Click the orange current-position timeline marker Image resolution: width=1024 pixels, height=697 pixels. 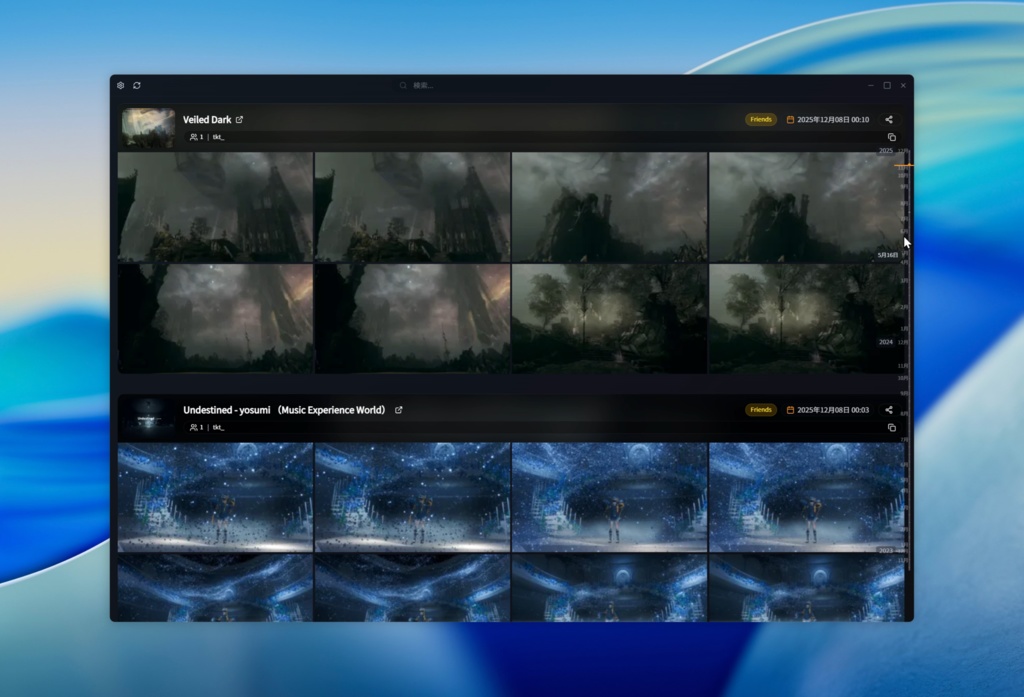[x=904, y=165]
